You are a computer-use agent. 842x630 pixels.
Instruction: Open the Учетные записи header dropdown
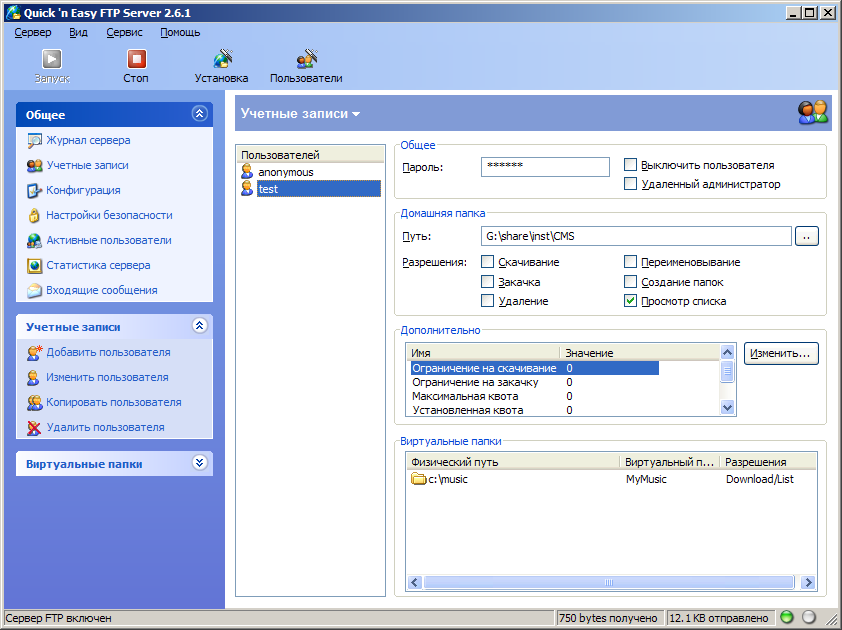point(300,114)
